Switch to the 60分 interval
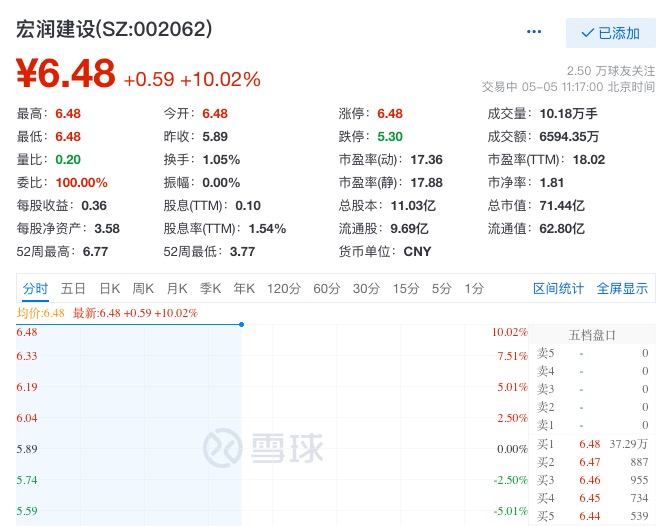This screenshot has height=526, width=662. point(327,288)
